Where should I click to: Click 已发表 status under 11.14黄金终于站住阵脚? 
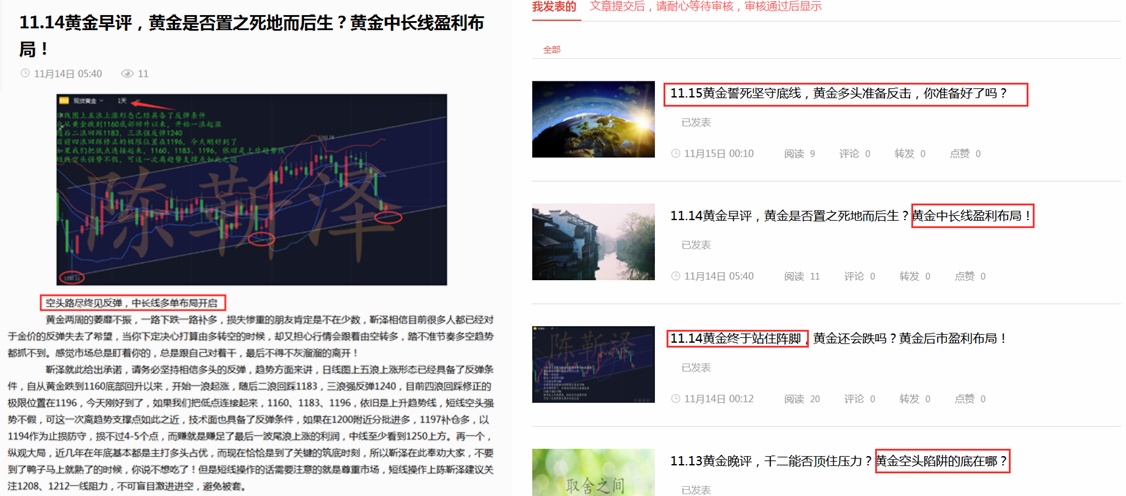pos(696,368)
